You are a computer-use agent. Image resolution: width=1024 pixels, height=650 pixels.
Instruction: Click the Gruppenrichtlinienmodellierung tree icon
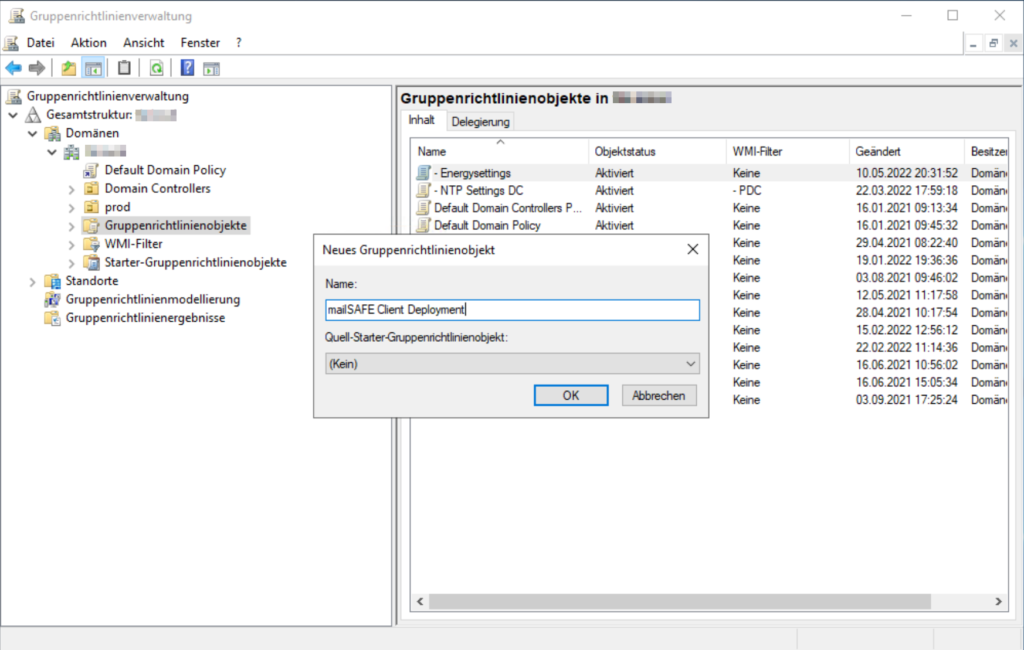point(52,299)
